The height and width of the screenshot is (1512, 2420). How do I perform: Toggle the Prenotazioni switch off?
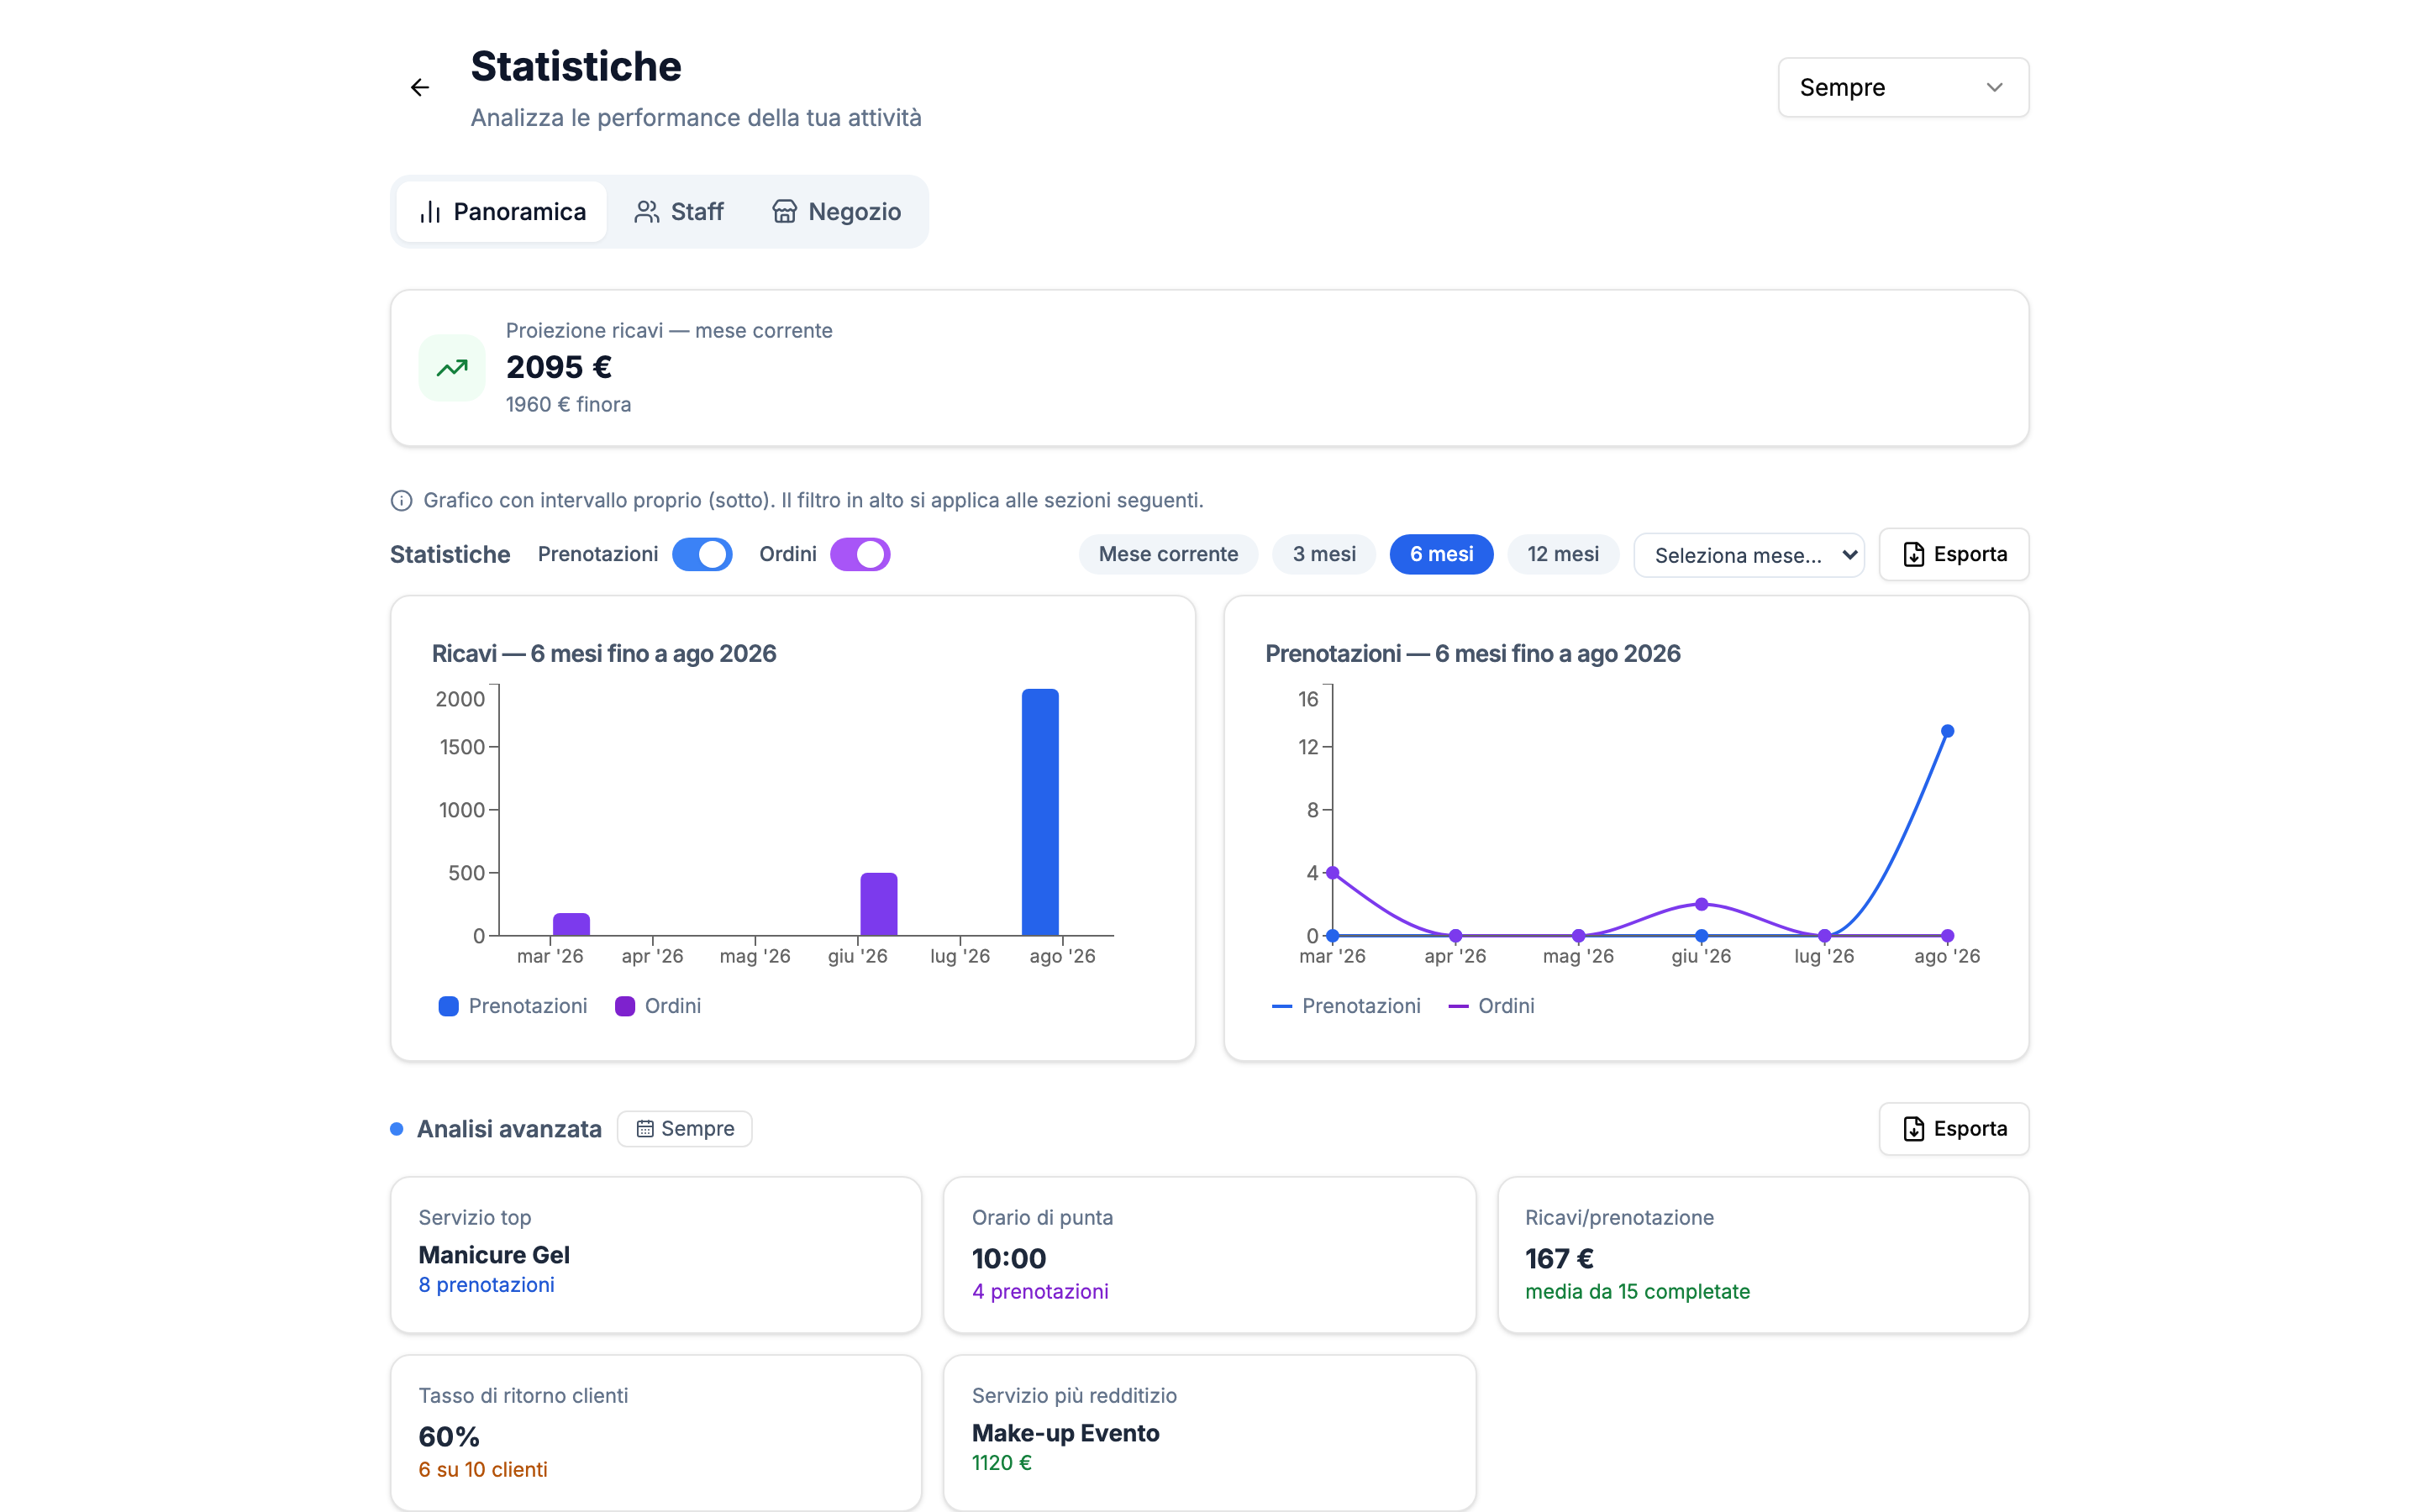(x=702, y=554)
